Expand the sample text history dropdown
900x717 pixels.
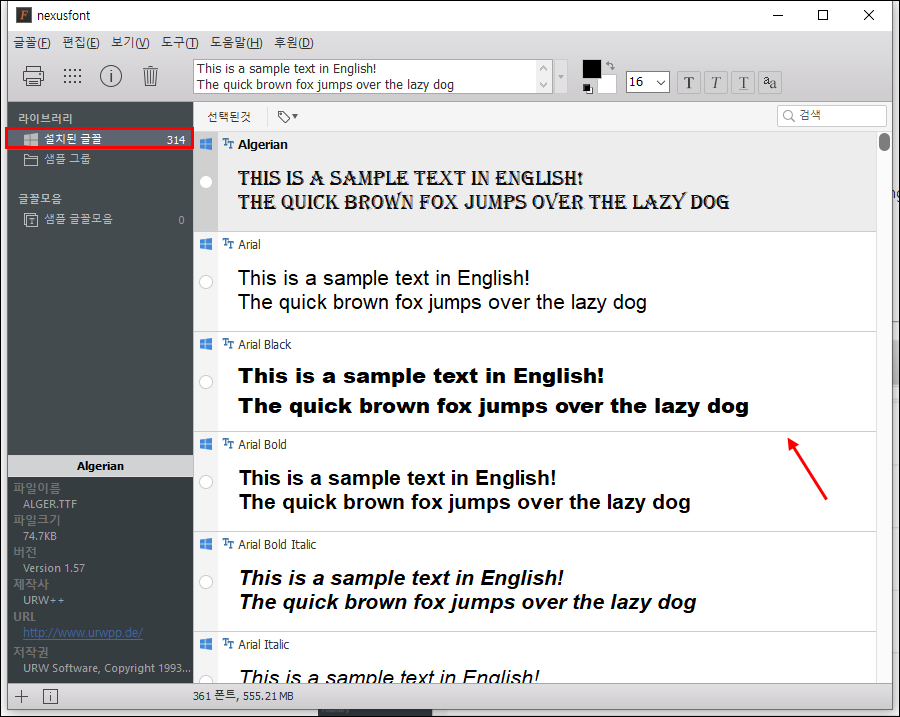coord(561,76)
